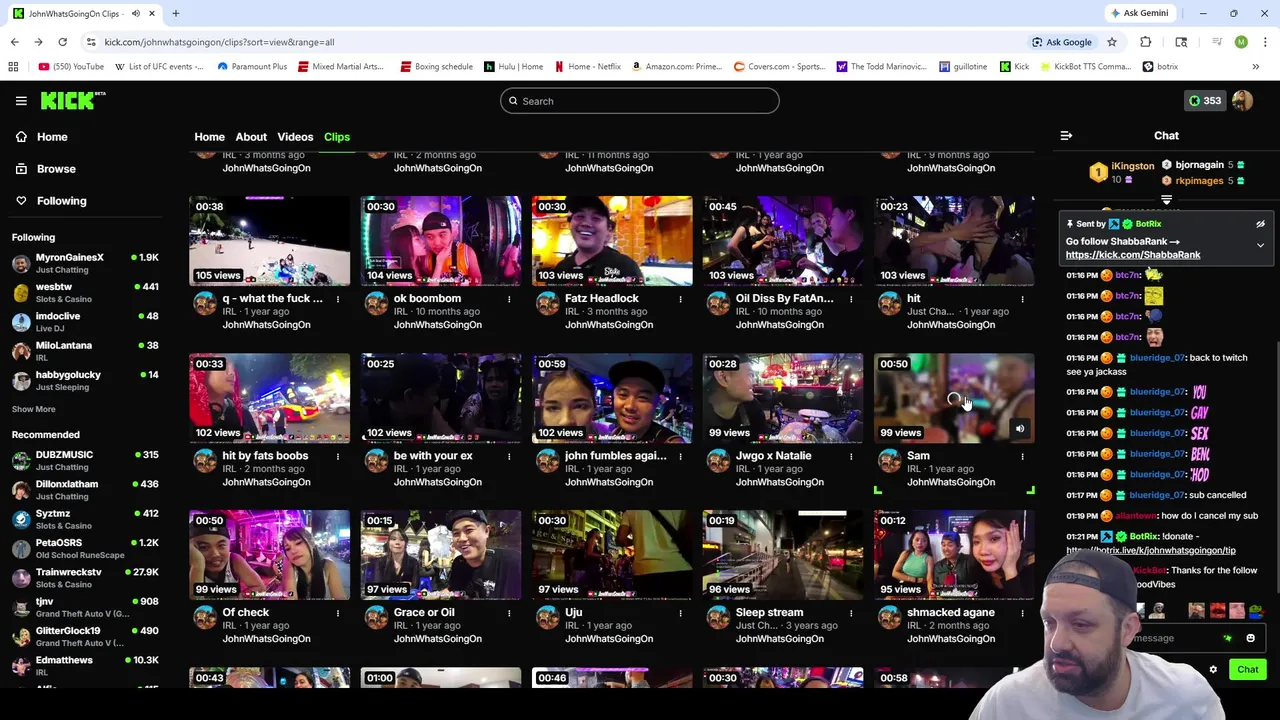1280x720 pixels.
Task: Open options menu for 'hit' clip
Action: (1022, 299)
